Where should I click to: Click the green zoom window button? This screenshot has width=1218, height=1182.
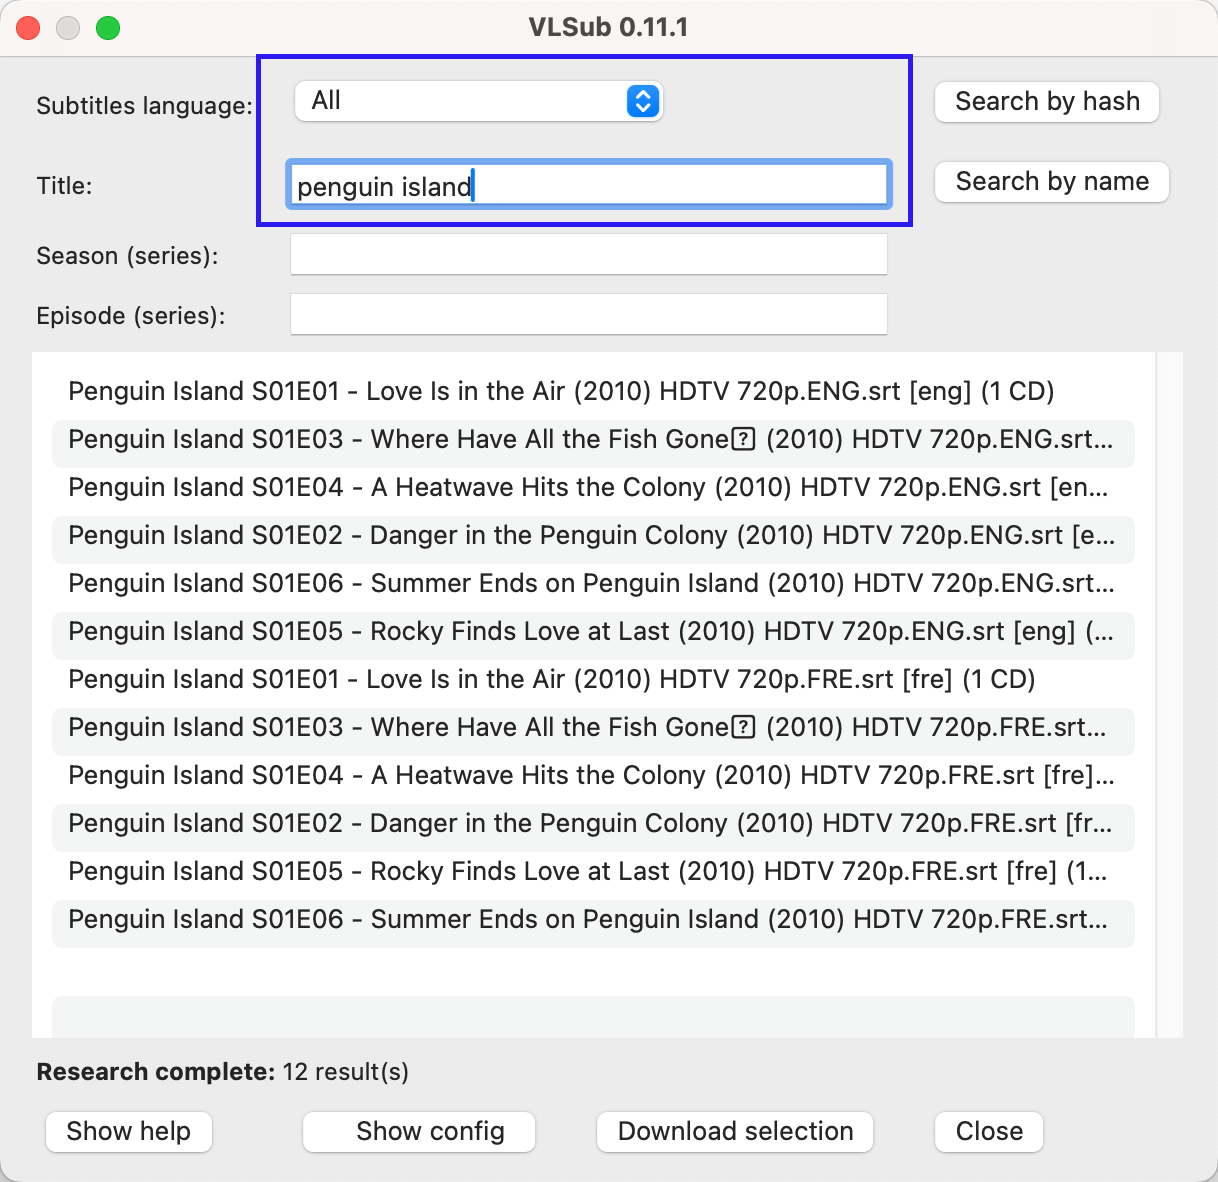108,28
